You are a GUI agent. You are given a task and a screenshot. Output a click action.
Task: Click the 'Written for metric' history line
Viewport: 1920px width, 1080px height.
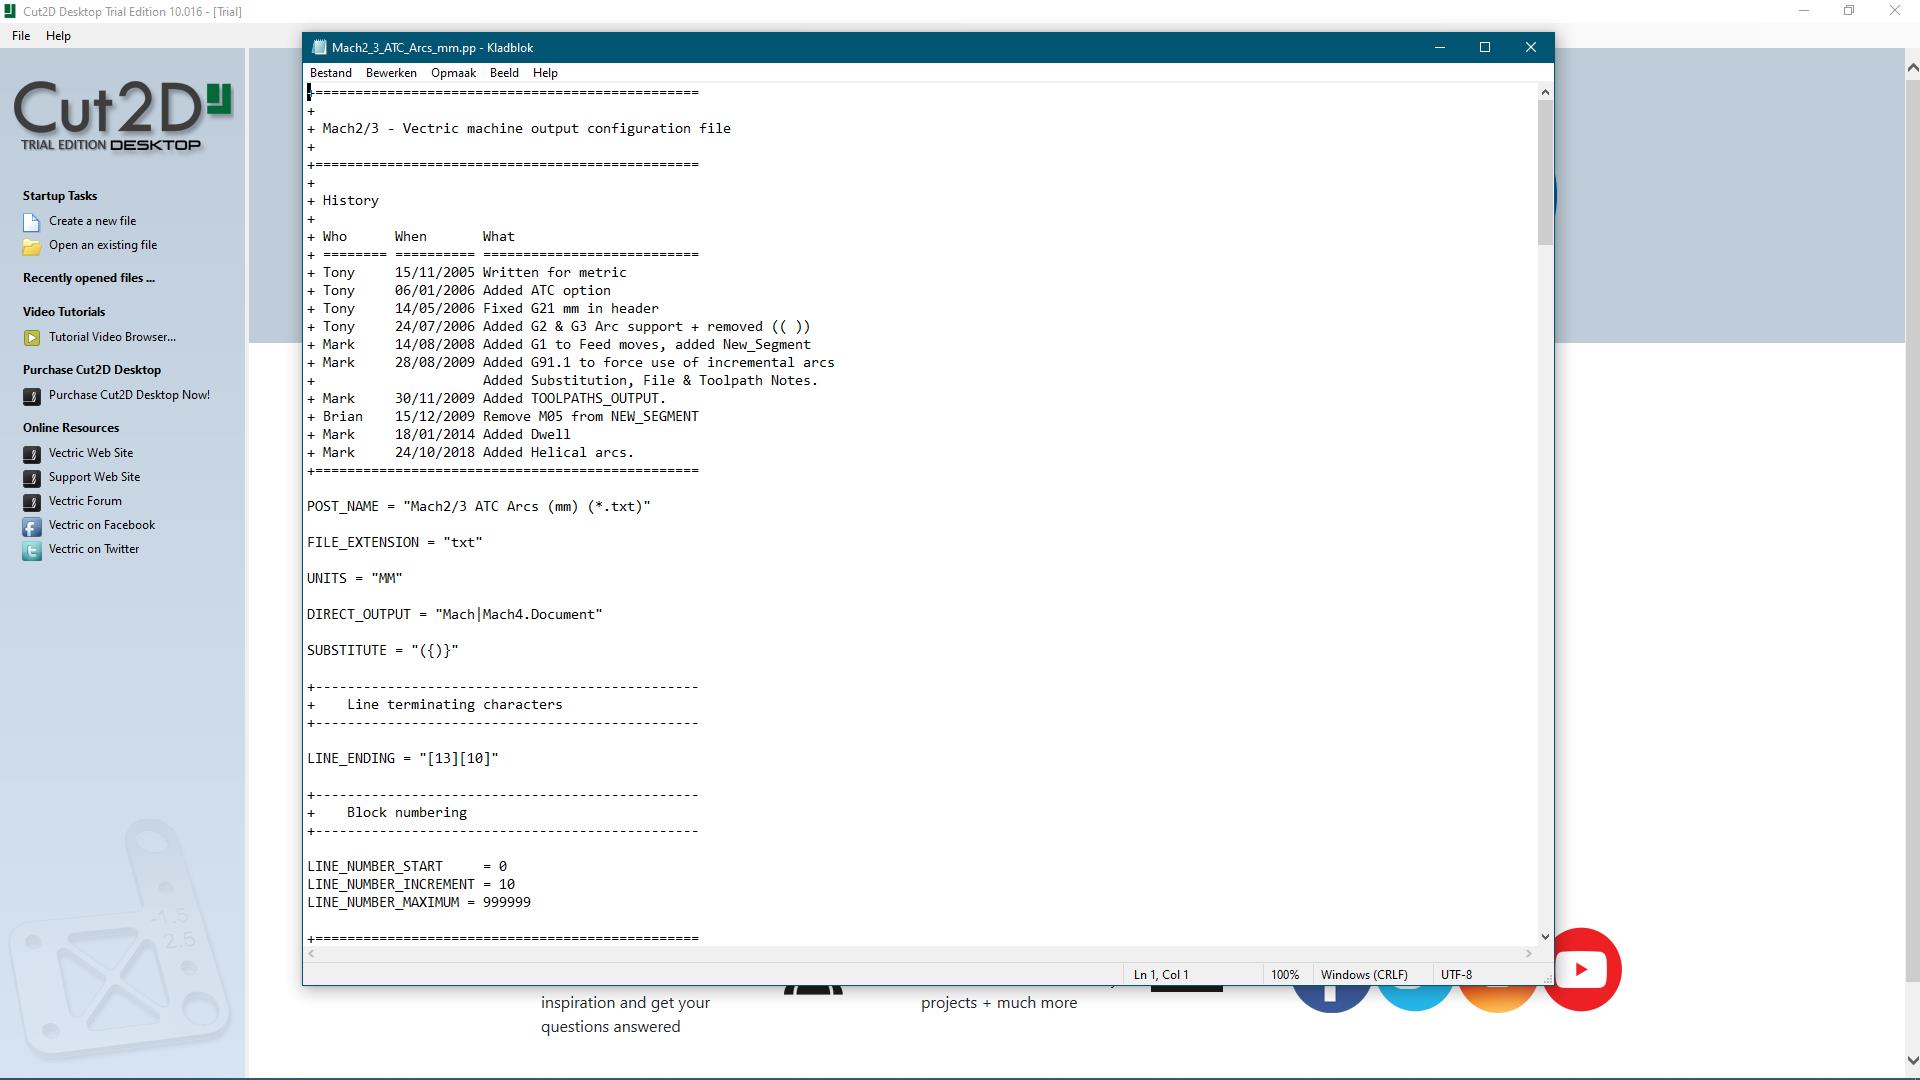(x=467, y=272)
